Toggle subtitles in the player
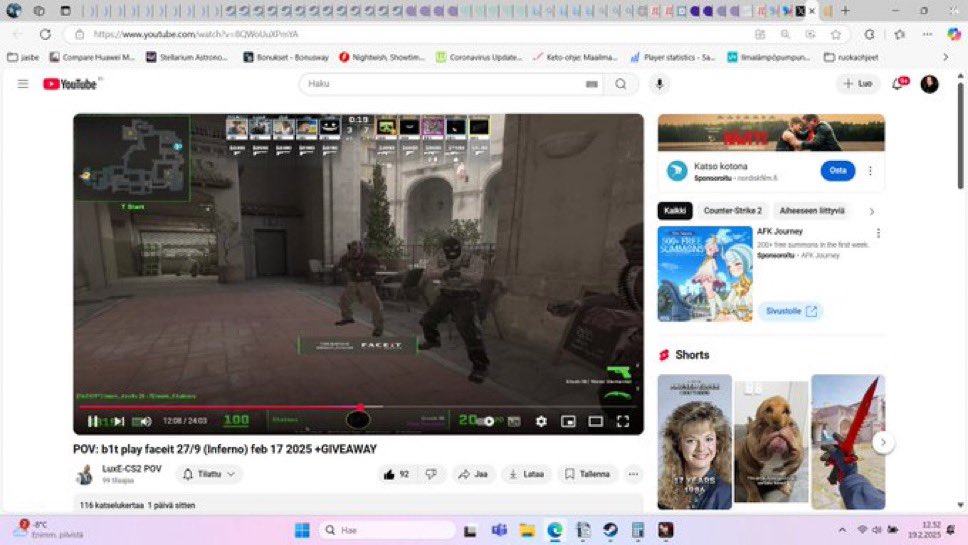 pos(514,421)
